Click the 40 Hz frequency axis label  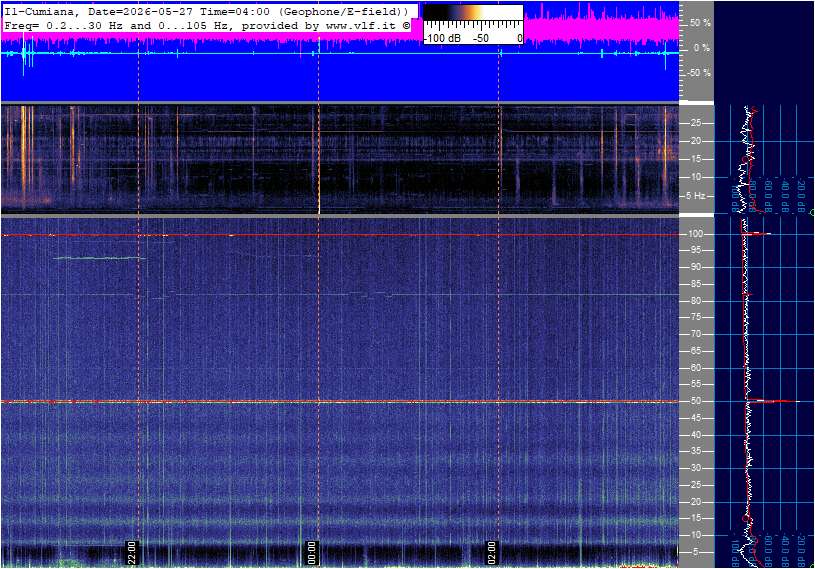click(695, 435)
